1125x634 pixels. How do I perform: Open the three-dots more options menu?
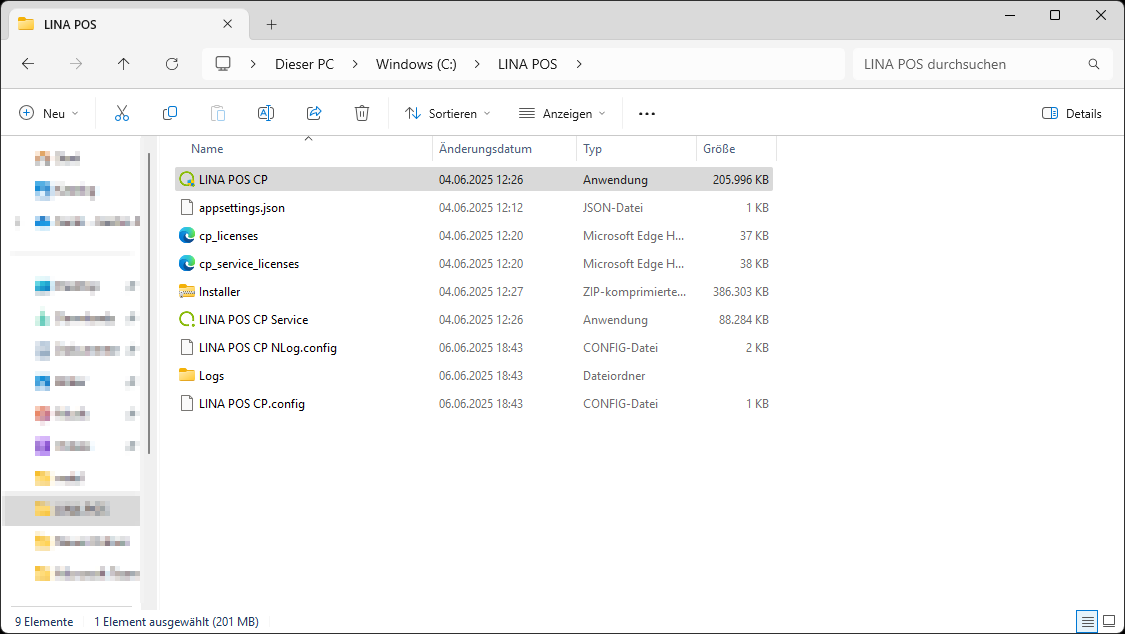[x=646, y=113]
